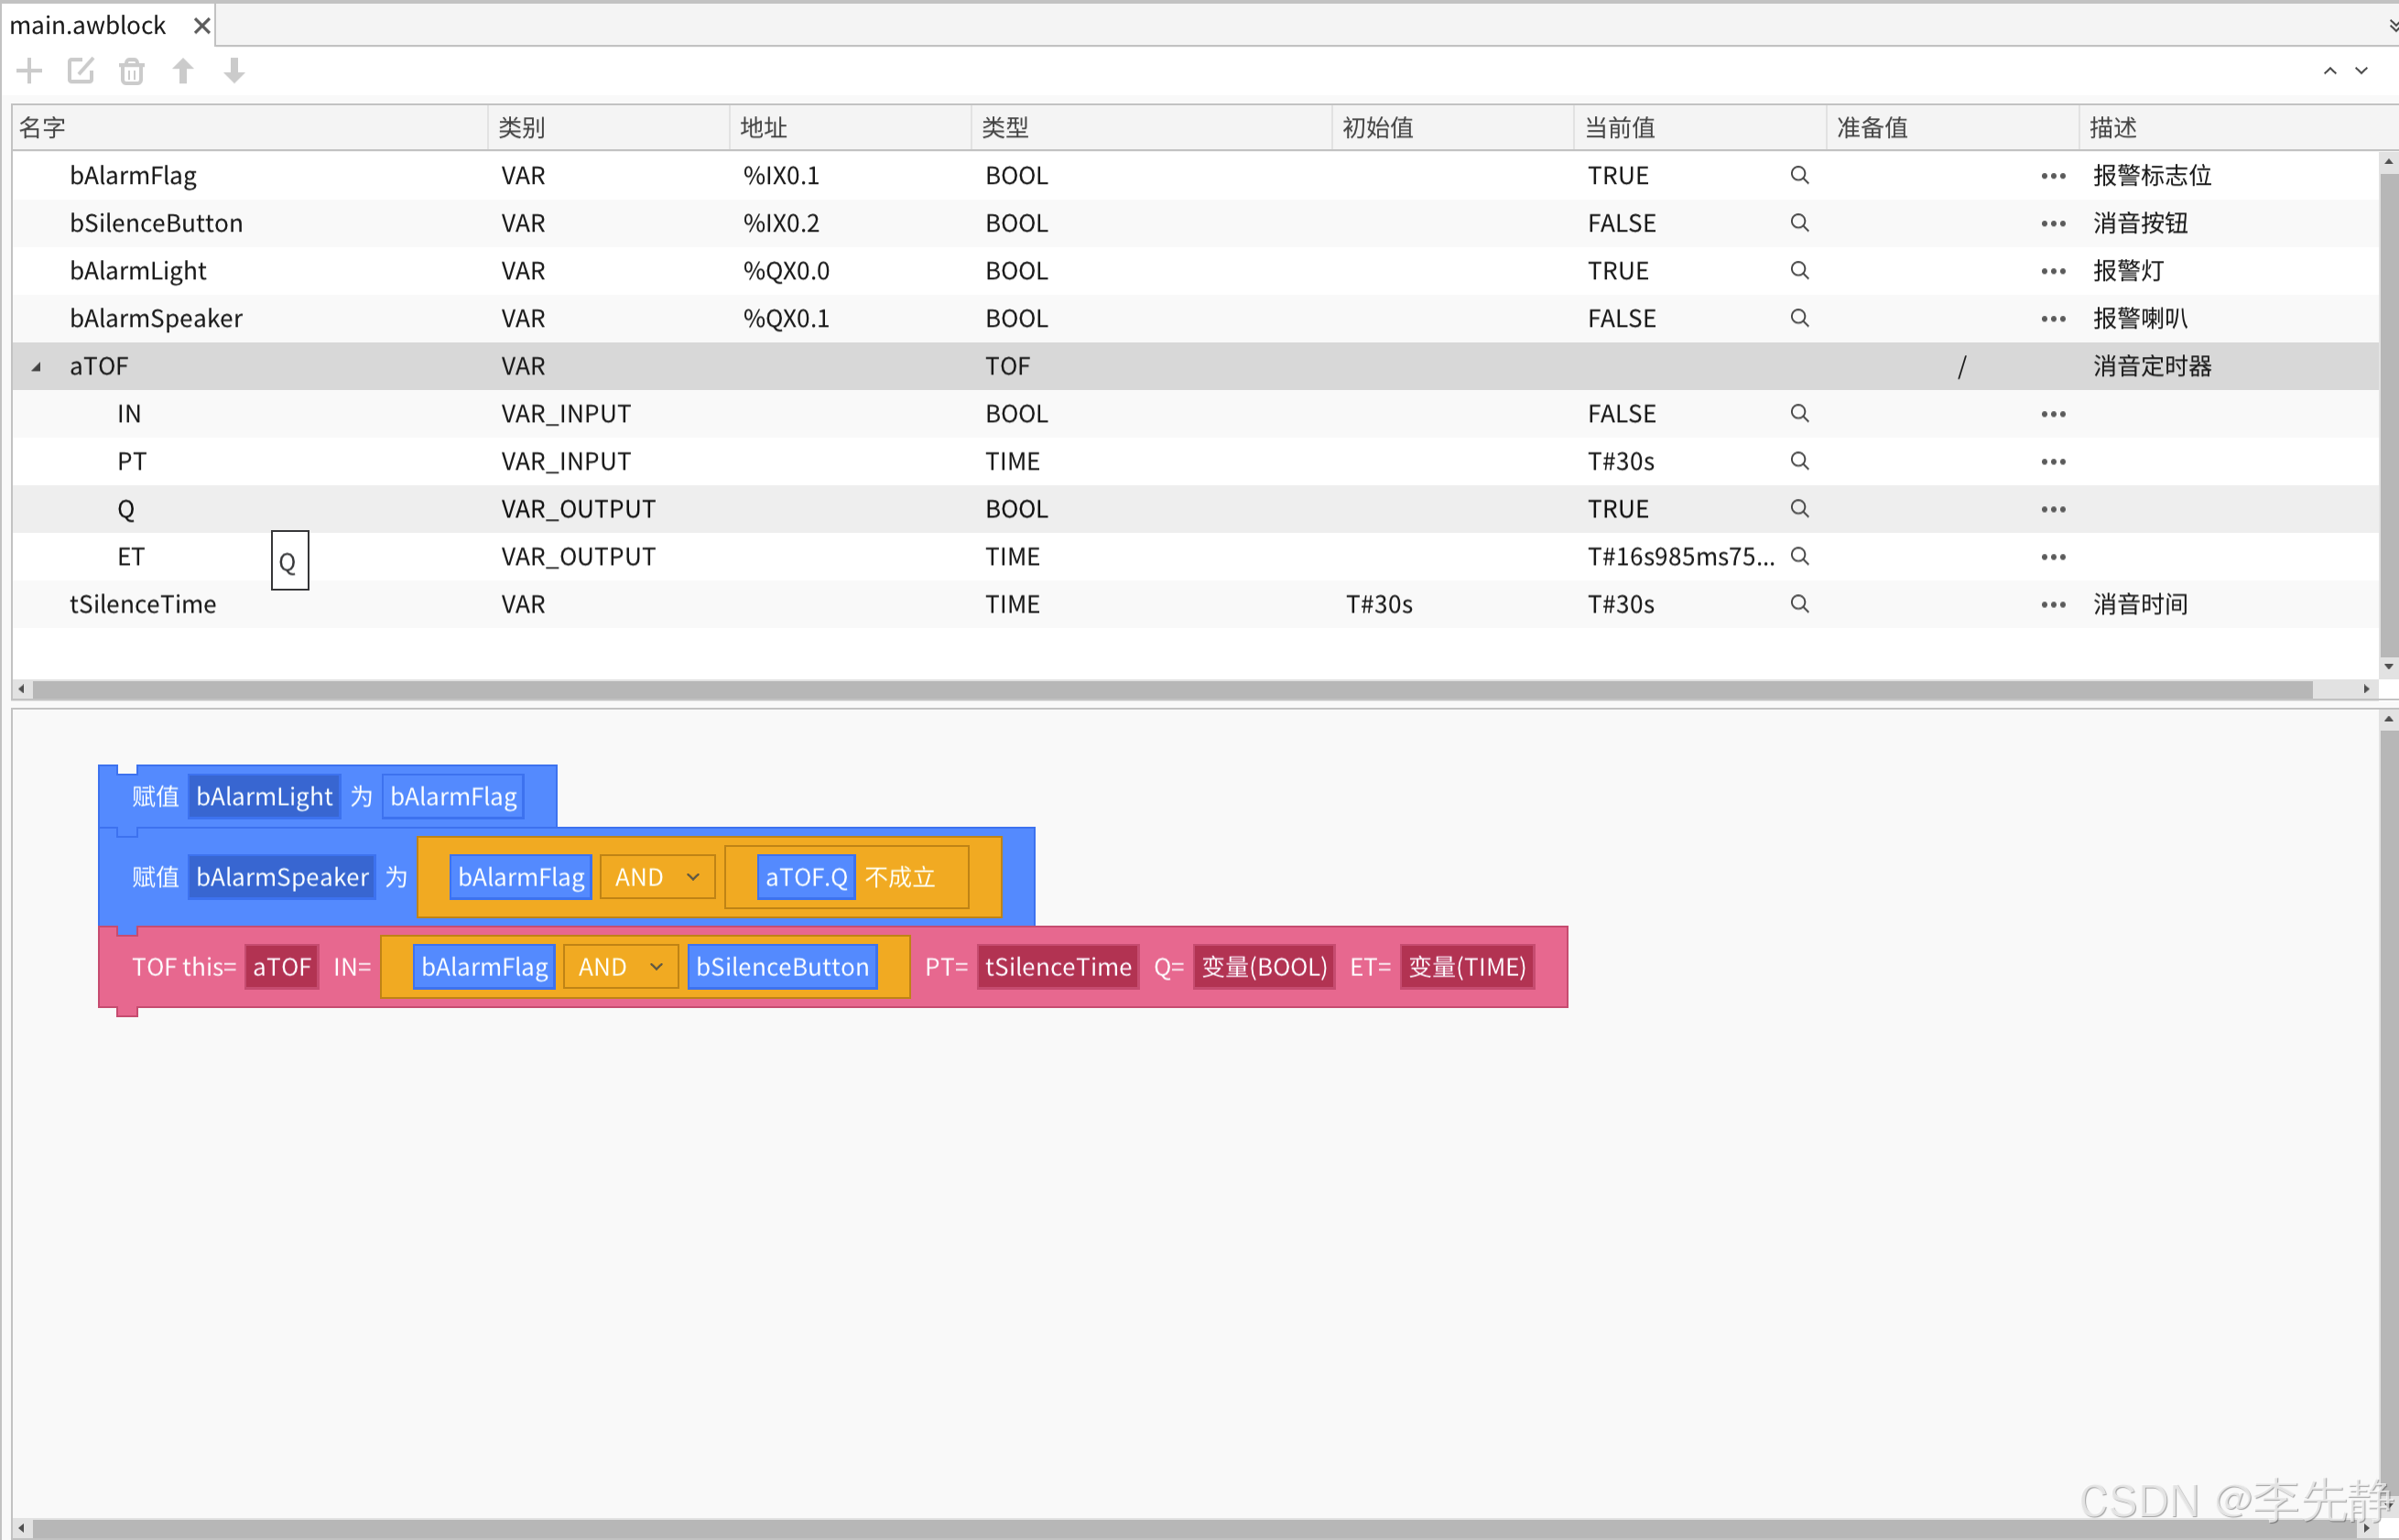Click the 当前值 column header
Viewport: 2399px width, 1540px height.
click(1620, 127)
